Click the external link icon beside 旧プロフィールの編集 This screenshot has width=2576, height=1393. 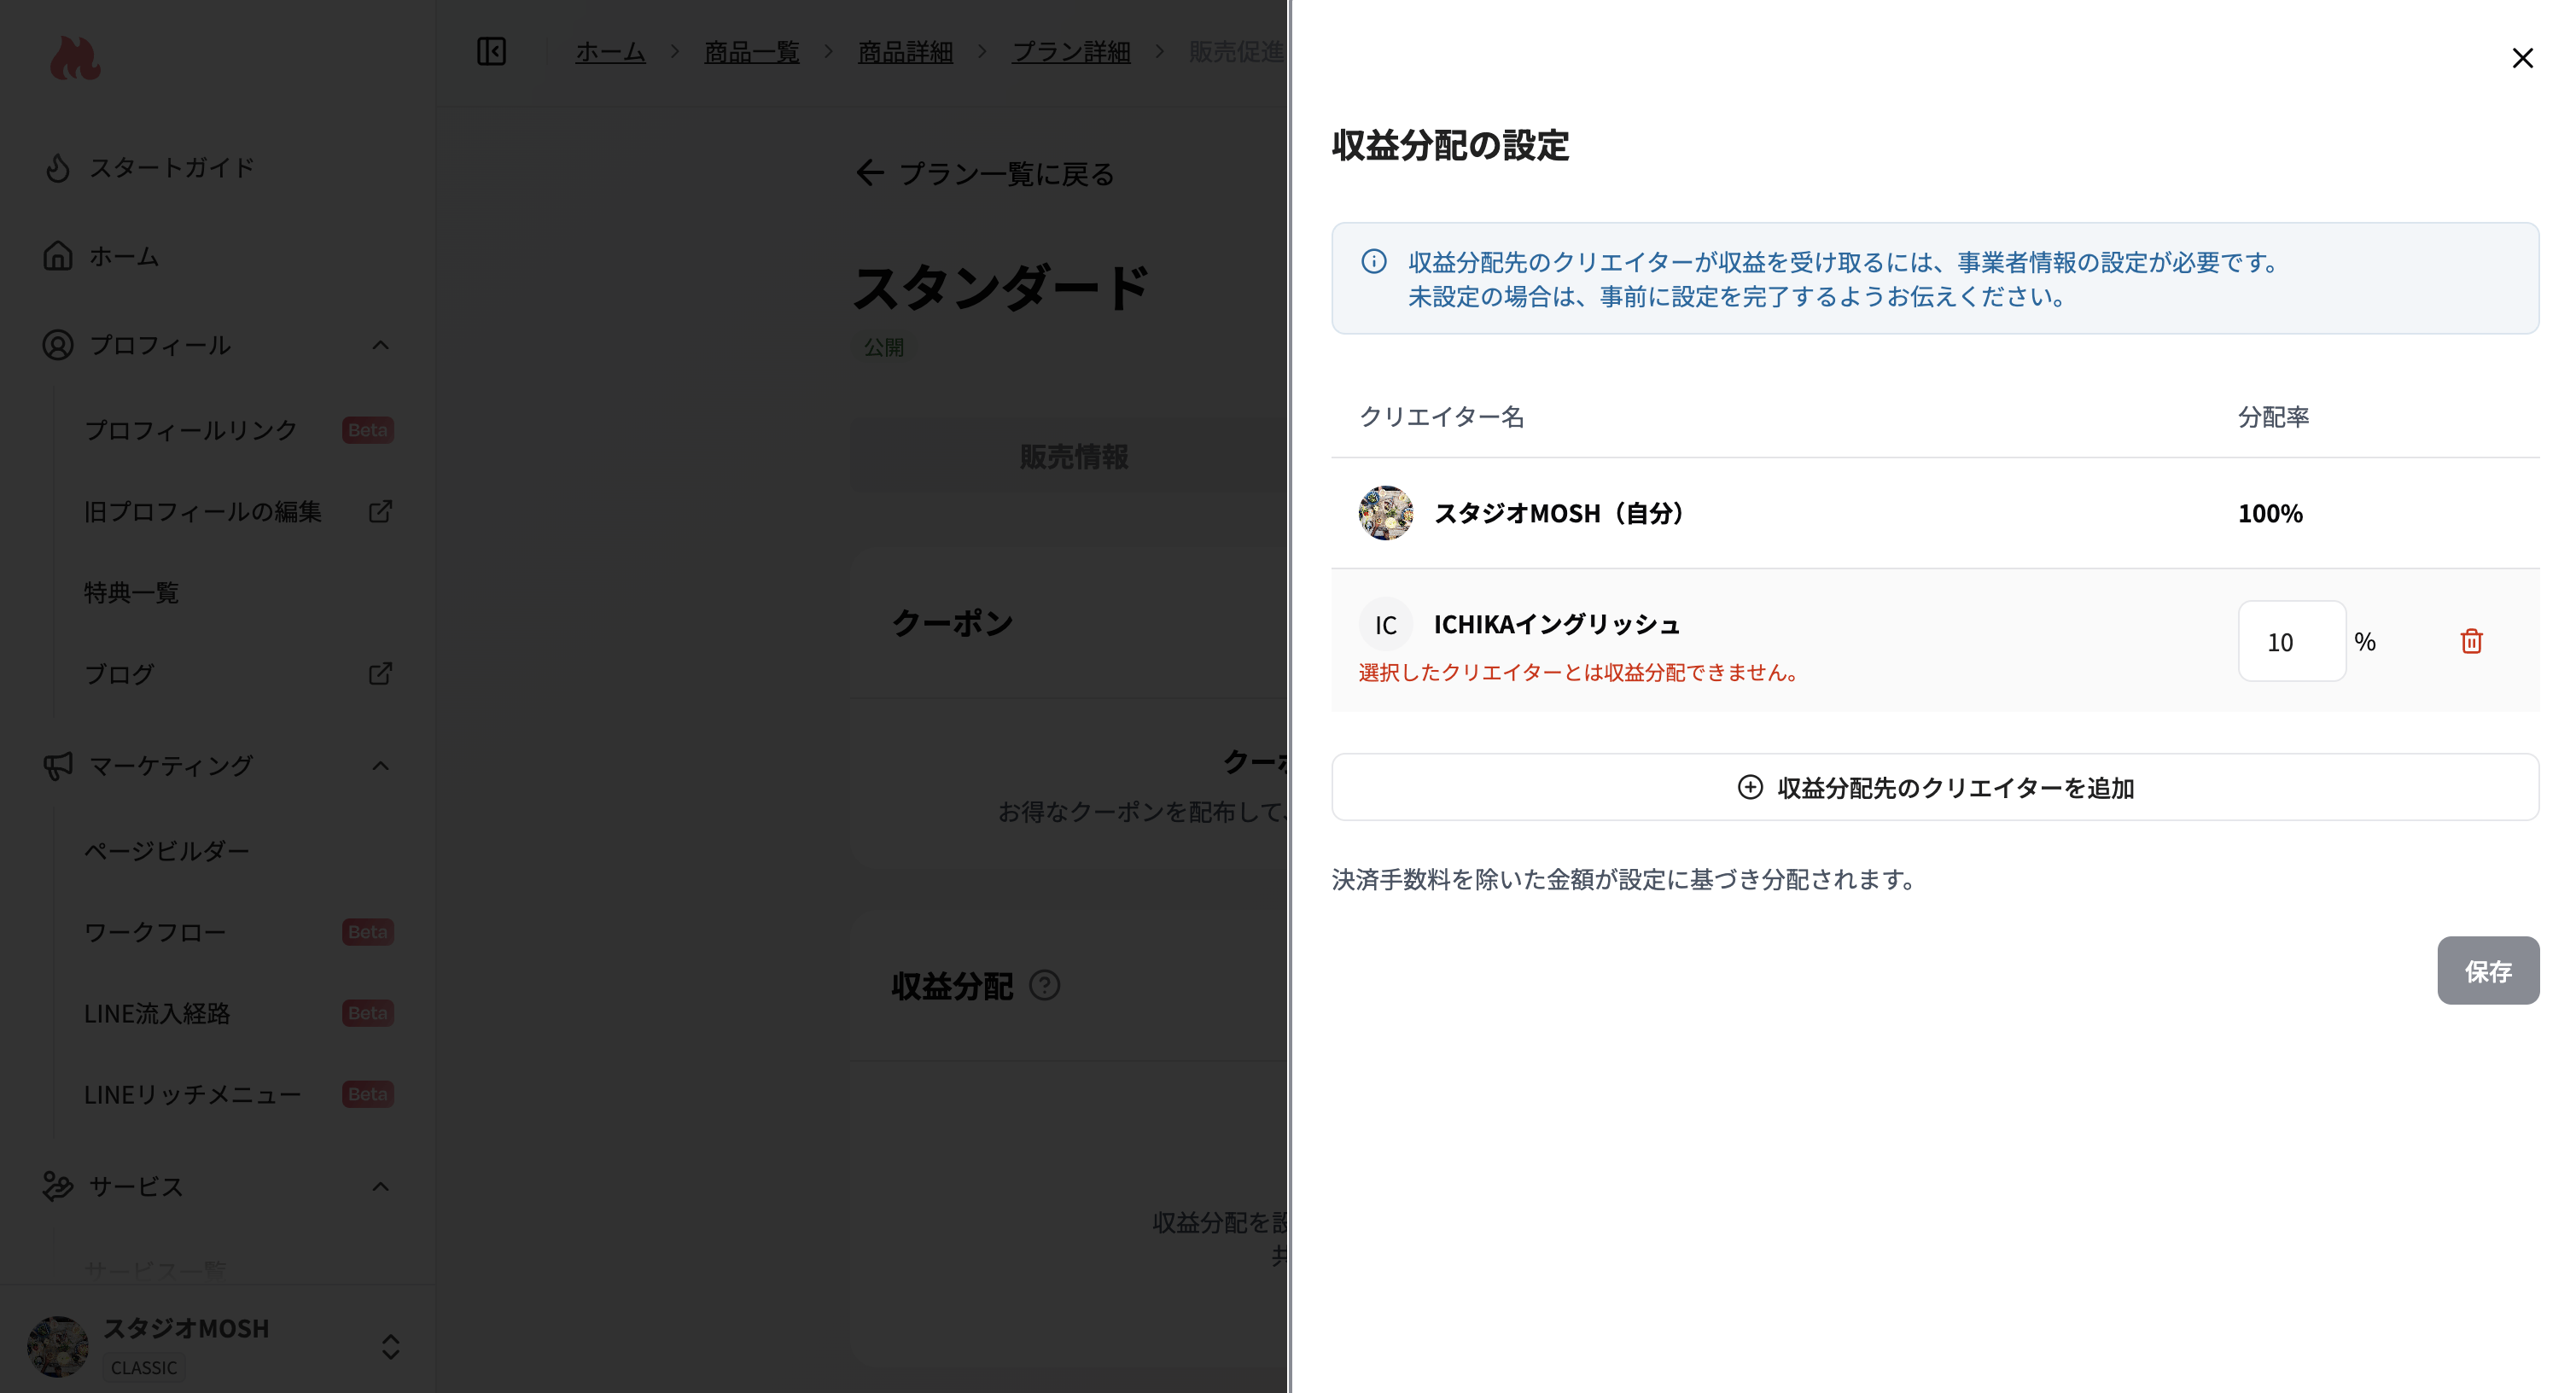380,511
